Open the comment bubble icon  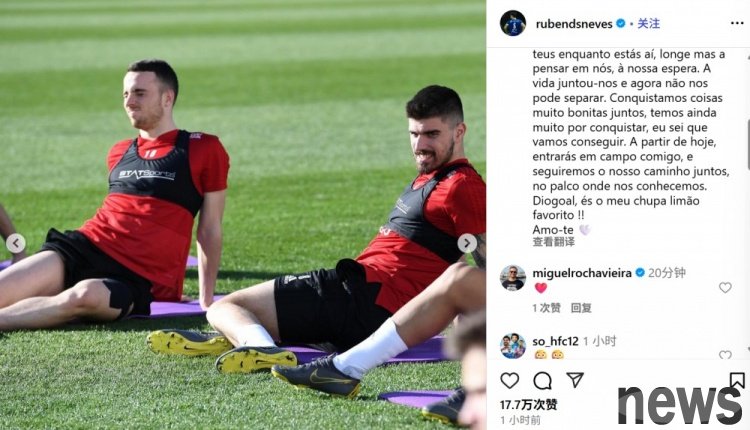point(542,381)
